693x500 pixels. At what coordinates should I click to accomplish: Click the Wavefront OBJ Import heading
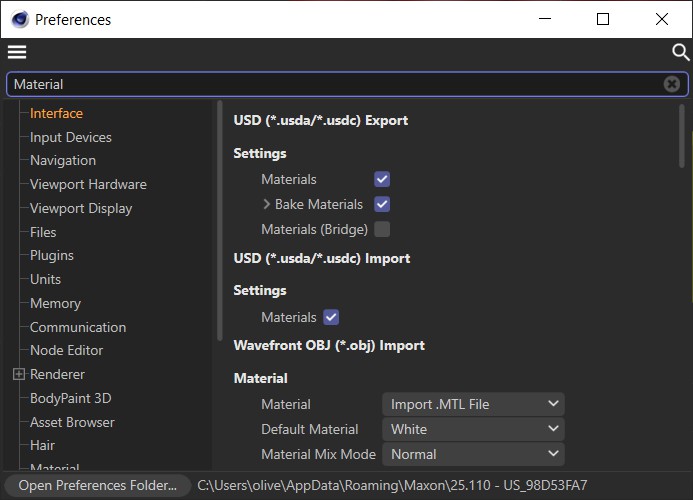pos(329,345)
